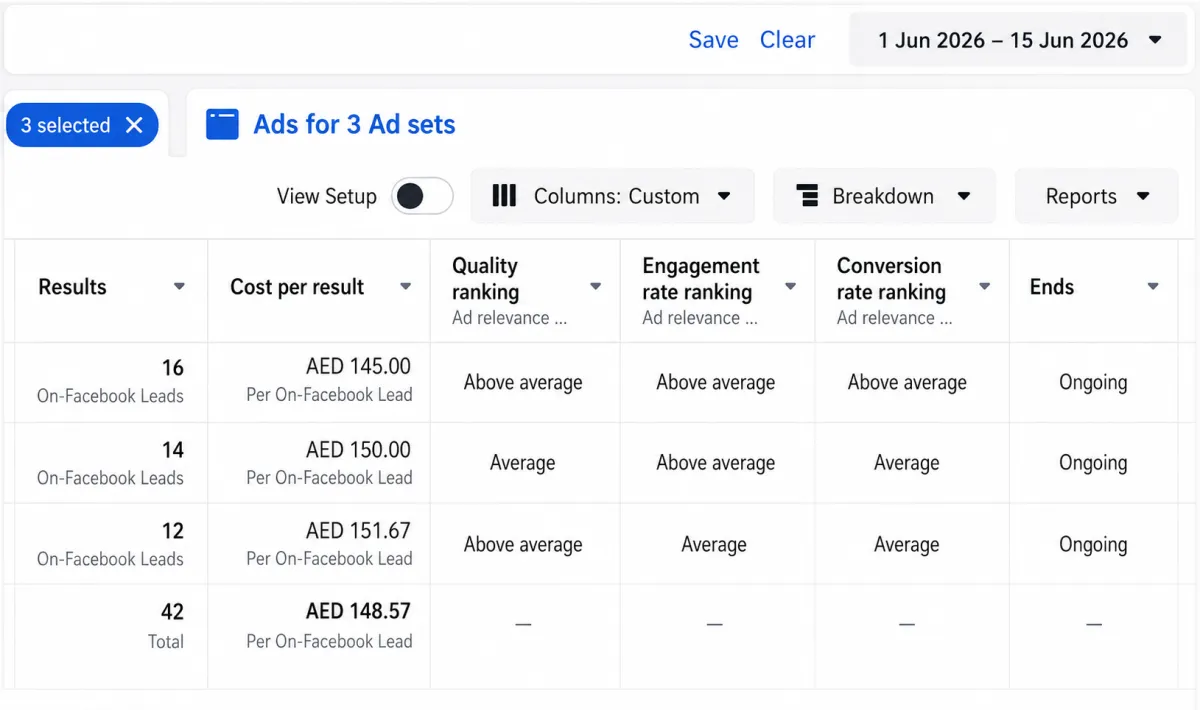This screenshot has width=1200, height=710.
Task: Click Ongoing in the AED 145.00 row
Action: tap(1093, 382)
